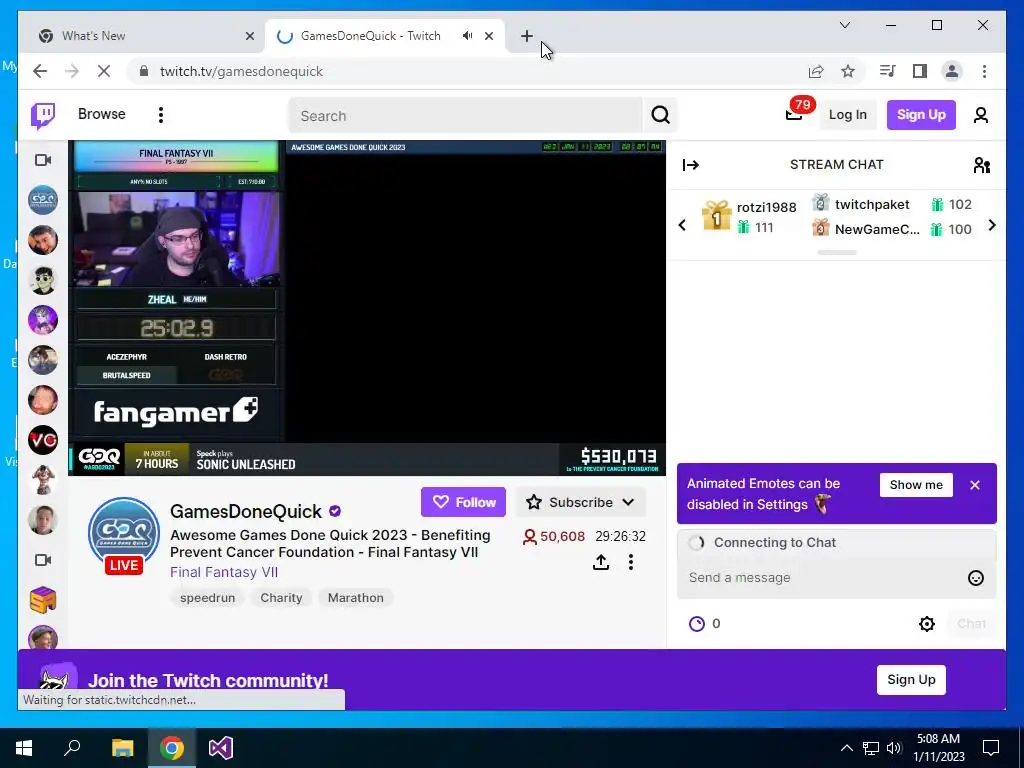Open chat settings gear
This screenshot has width=1024, height=768.
927,624
